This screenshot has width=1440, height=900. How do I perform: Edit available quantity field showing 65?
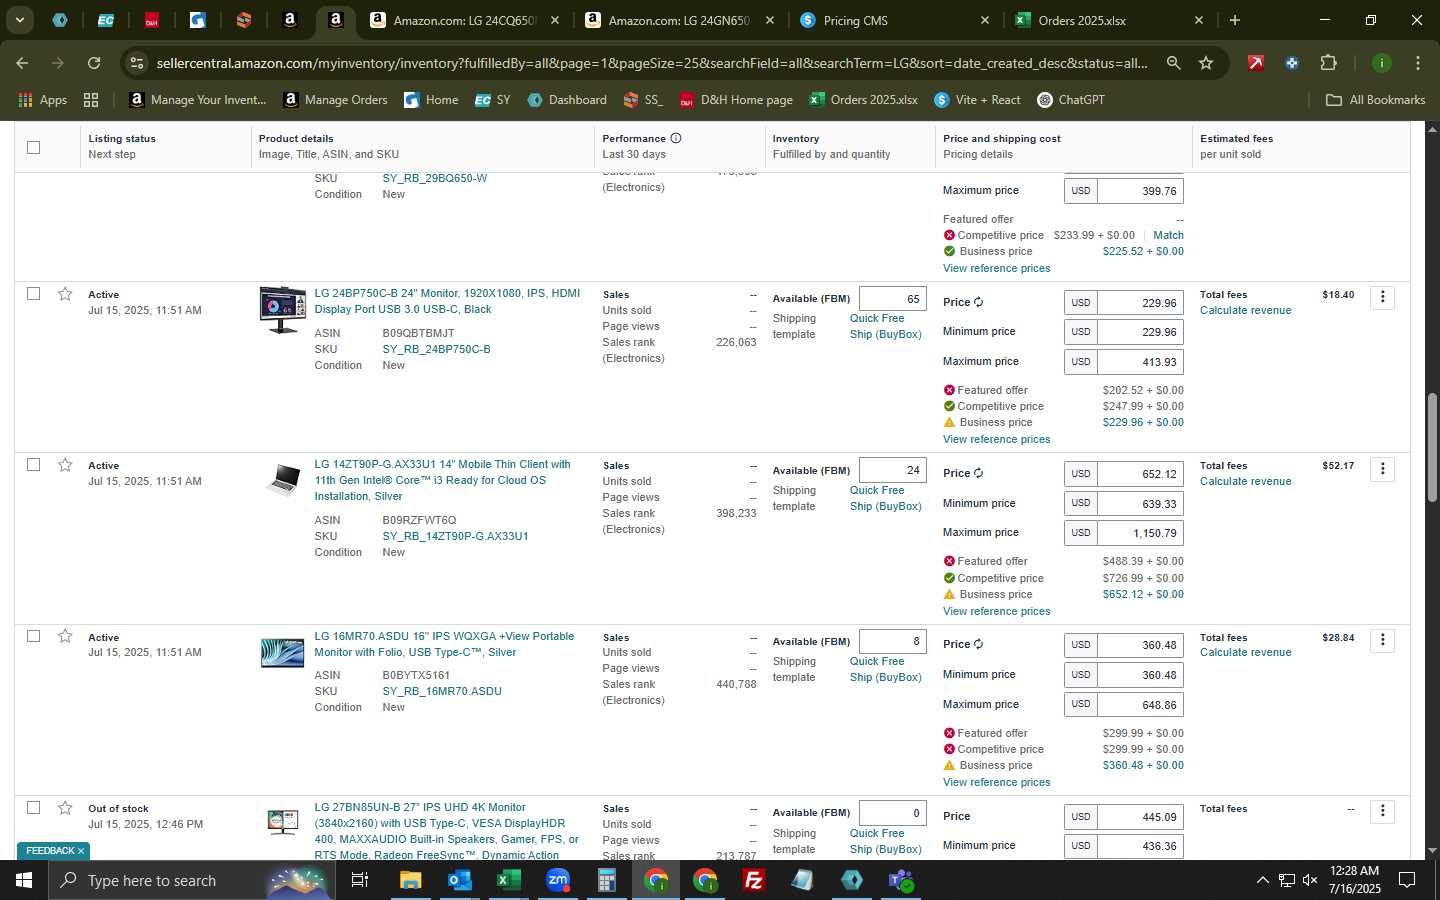pos(892,299)
